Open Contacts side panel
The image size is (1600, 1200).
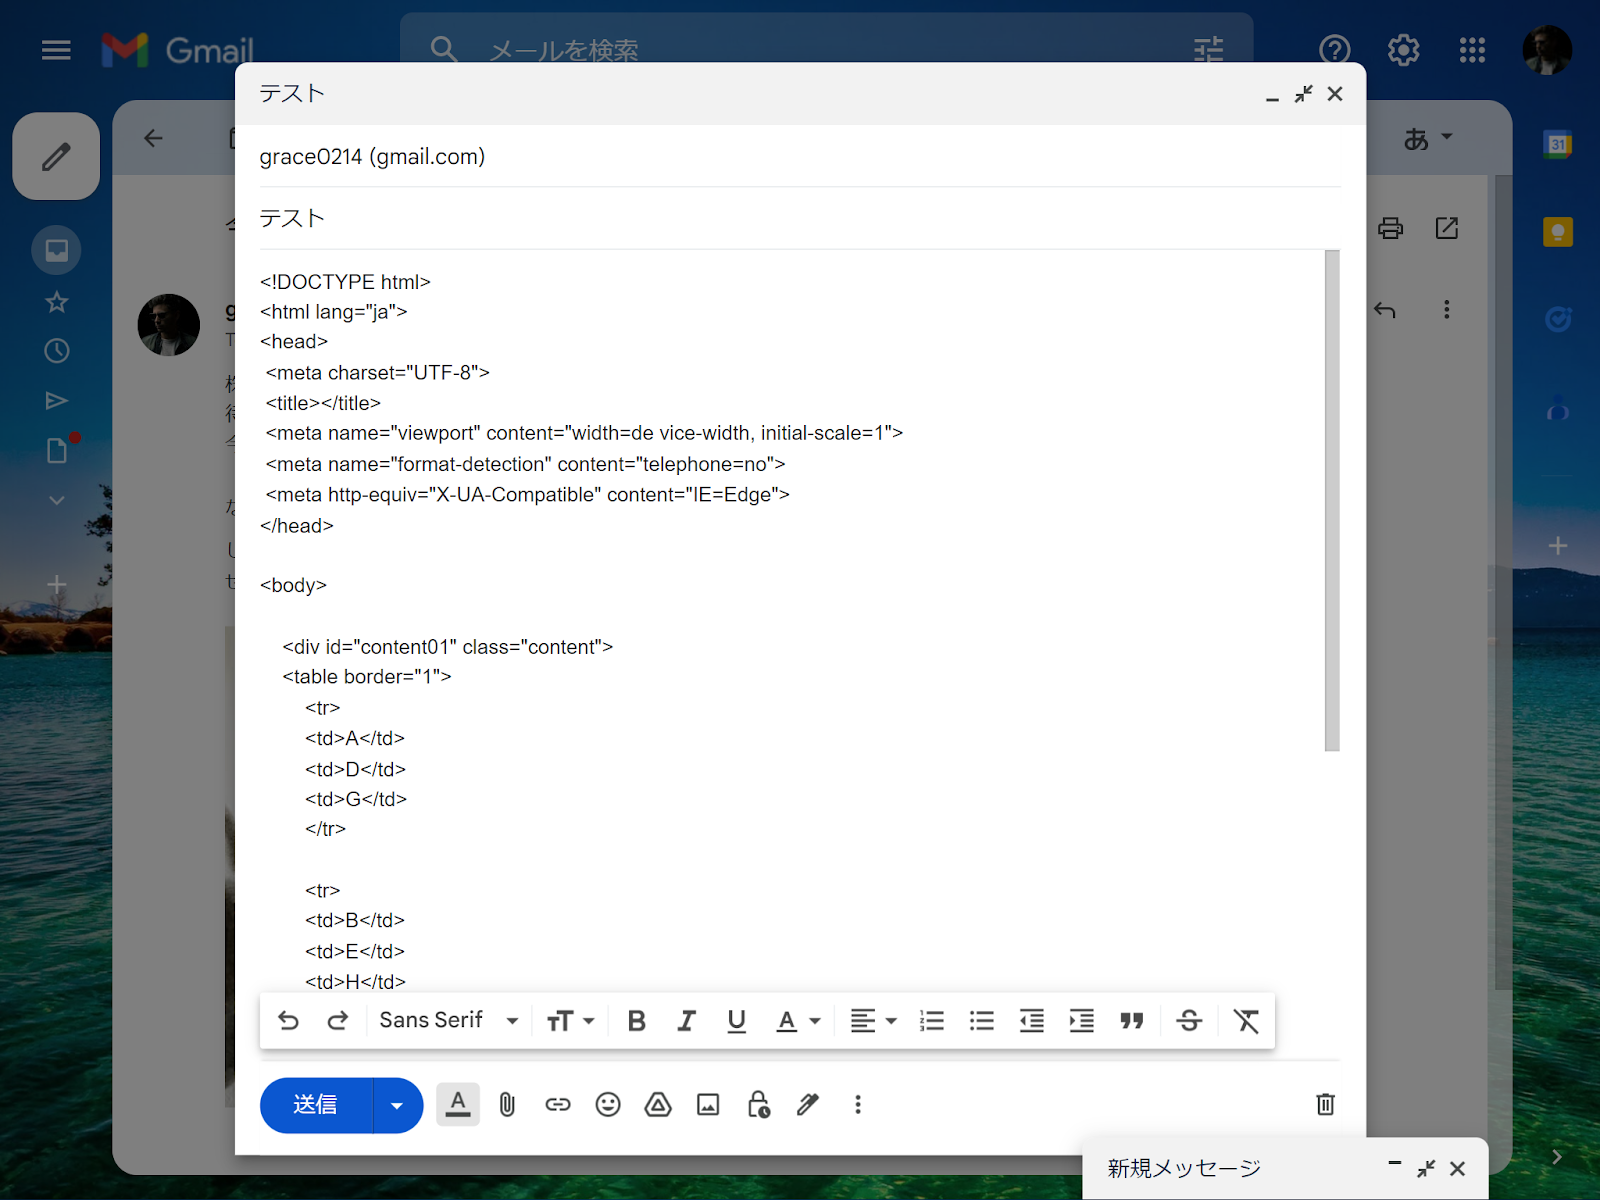tap(1557, 408)
